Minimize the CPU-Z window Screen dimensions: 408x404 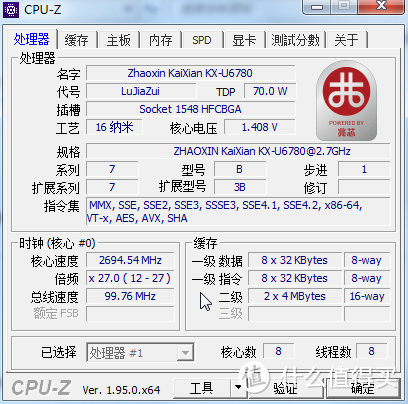pos(317,7)
